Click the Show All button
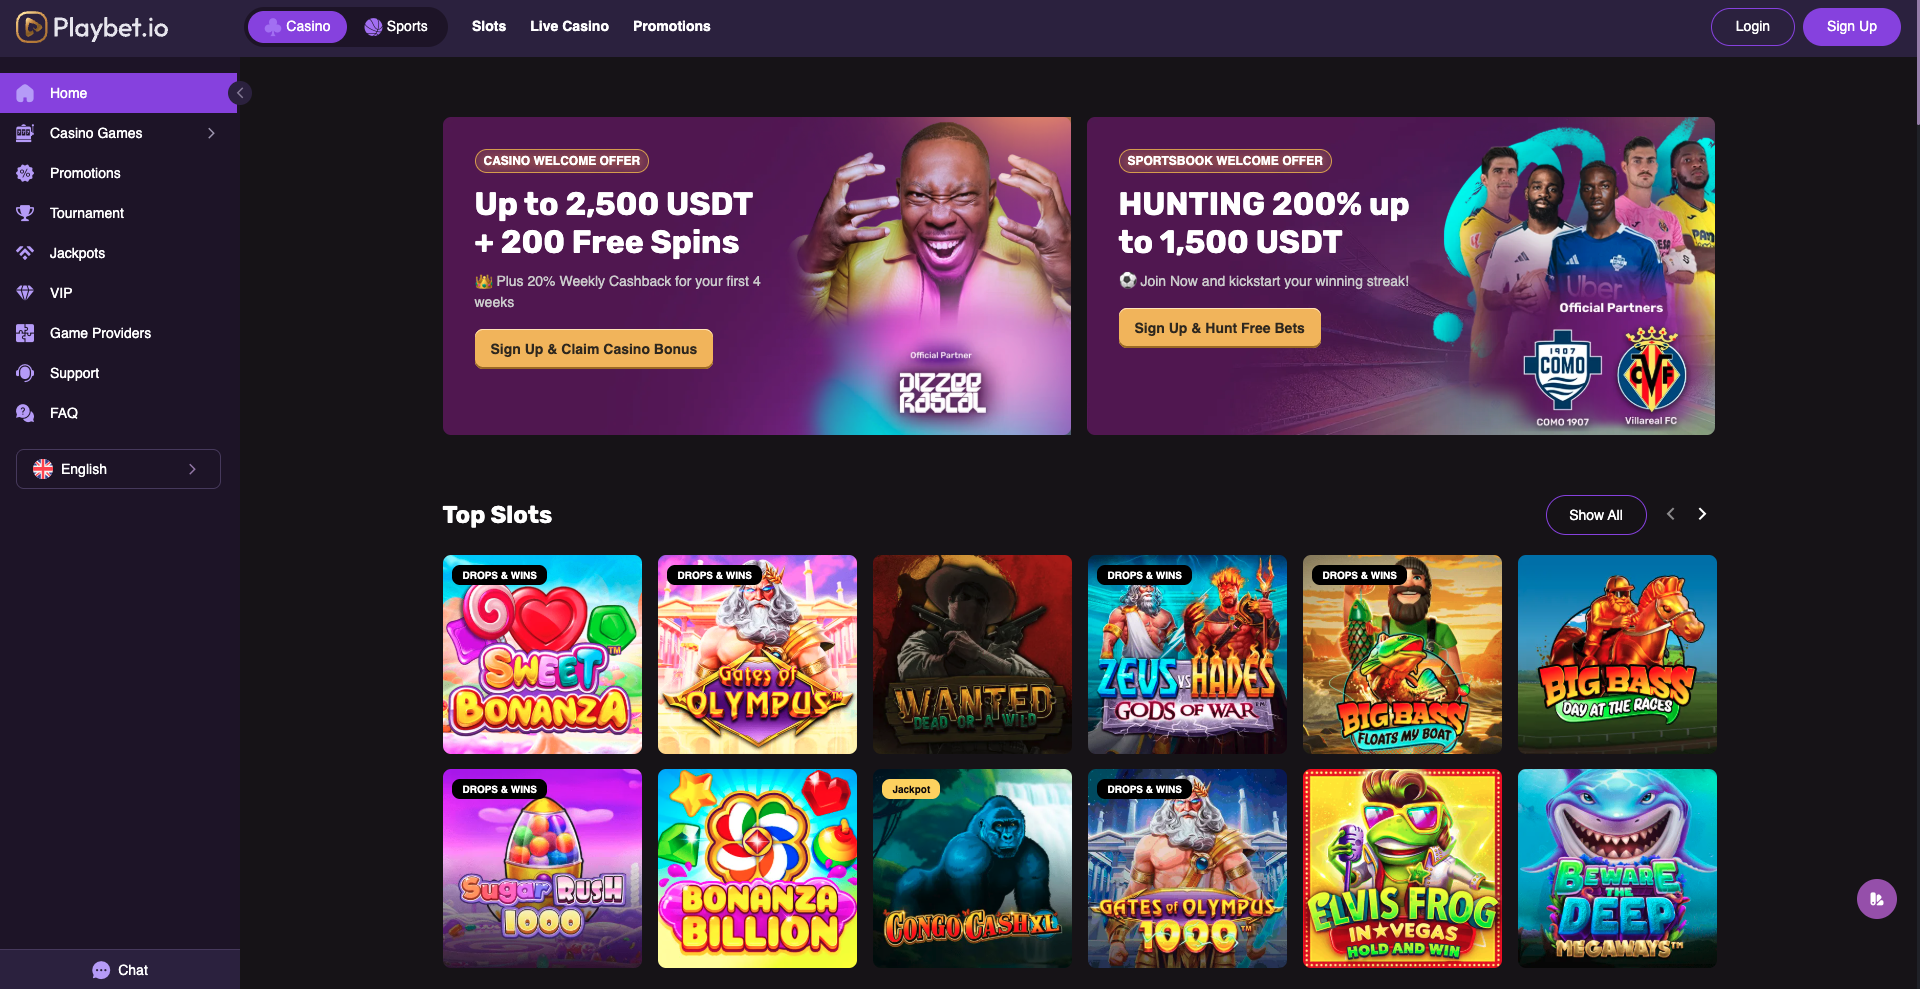 click(1596, 515)
